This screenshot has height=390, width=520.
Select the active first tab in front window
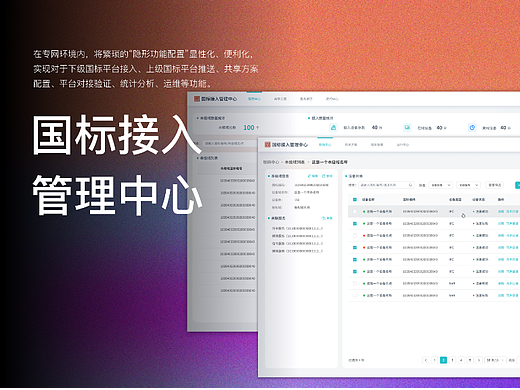tap(325, 145)
